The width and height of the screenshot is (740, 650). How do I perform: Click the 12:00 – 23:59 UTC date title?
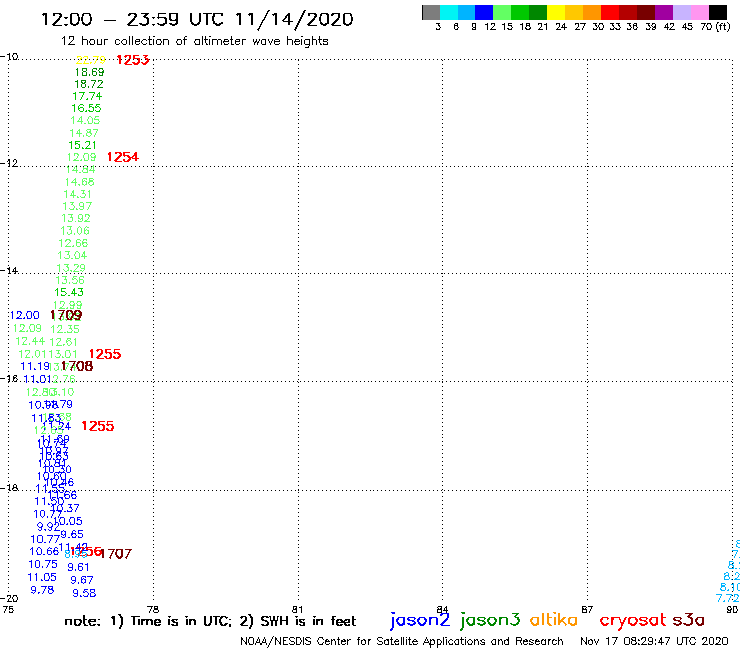coord(197,19)
